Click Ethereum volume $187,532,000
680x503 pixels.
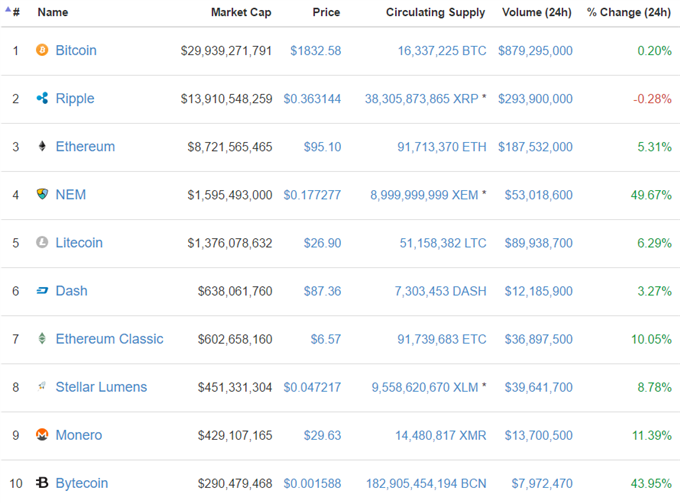535,147
